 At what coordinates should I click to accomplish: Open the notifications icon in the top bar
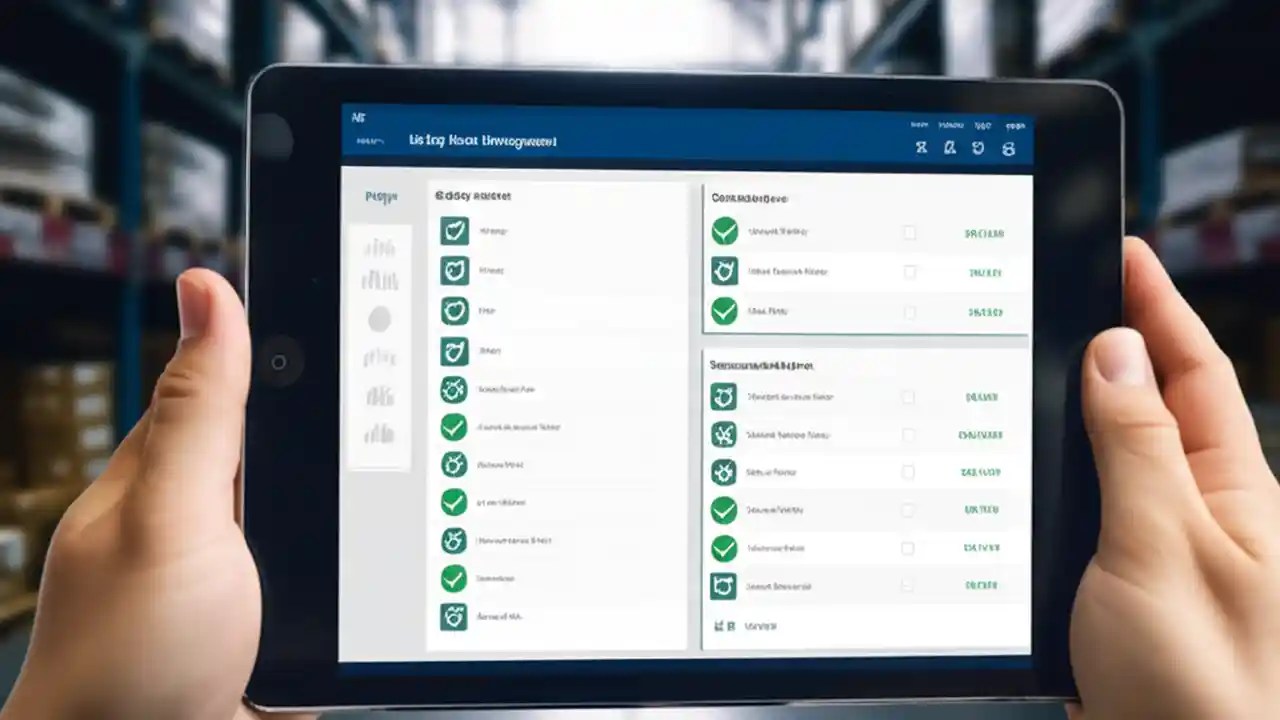tap(950, 147)
